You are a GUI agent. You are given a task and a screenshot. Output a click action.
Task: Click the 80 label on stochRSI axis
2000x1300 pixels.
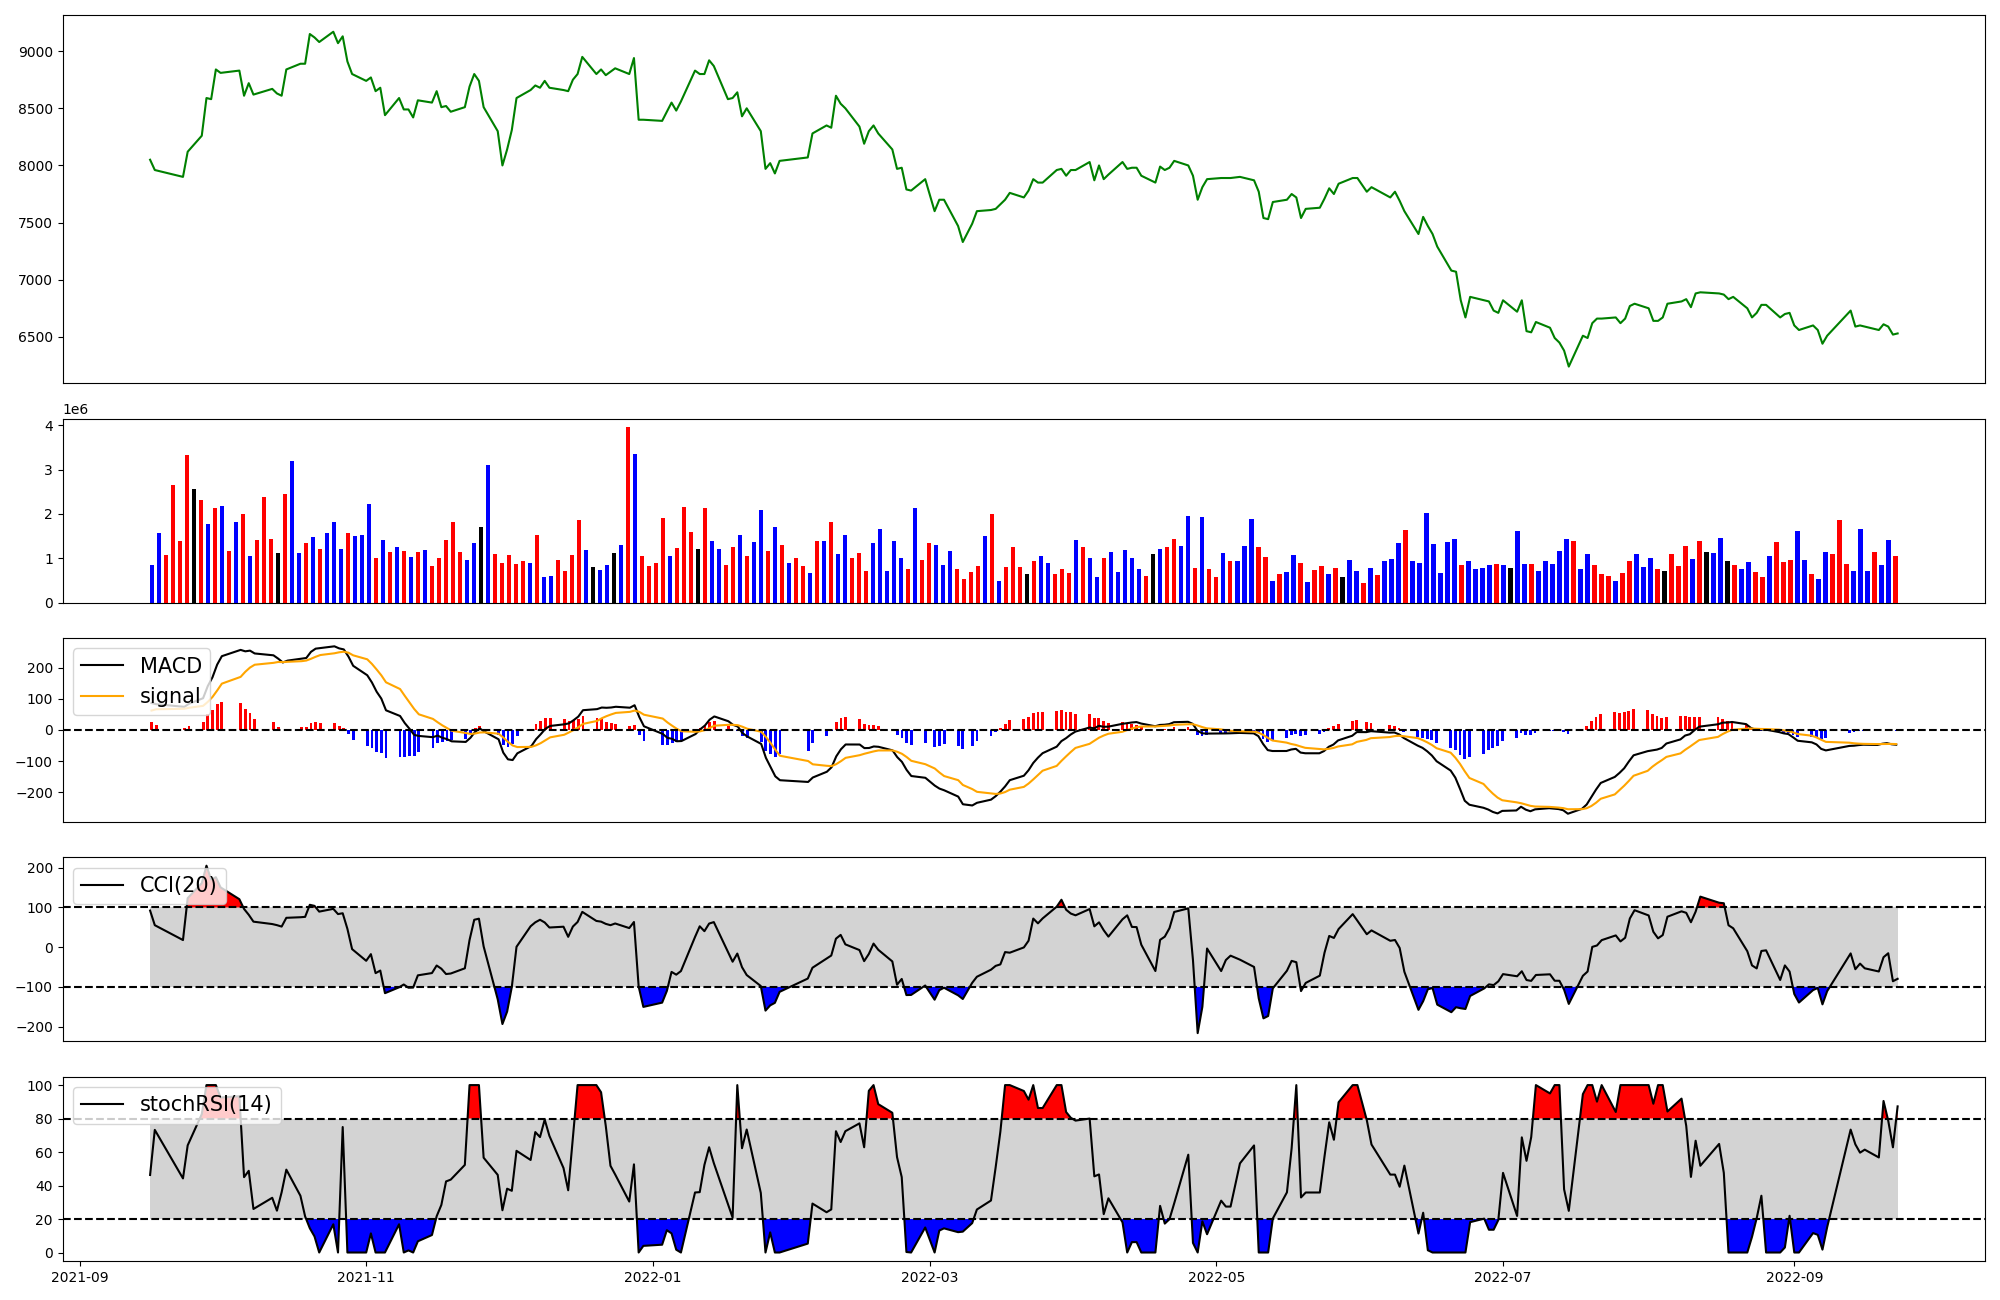coord(45,1120)
